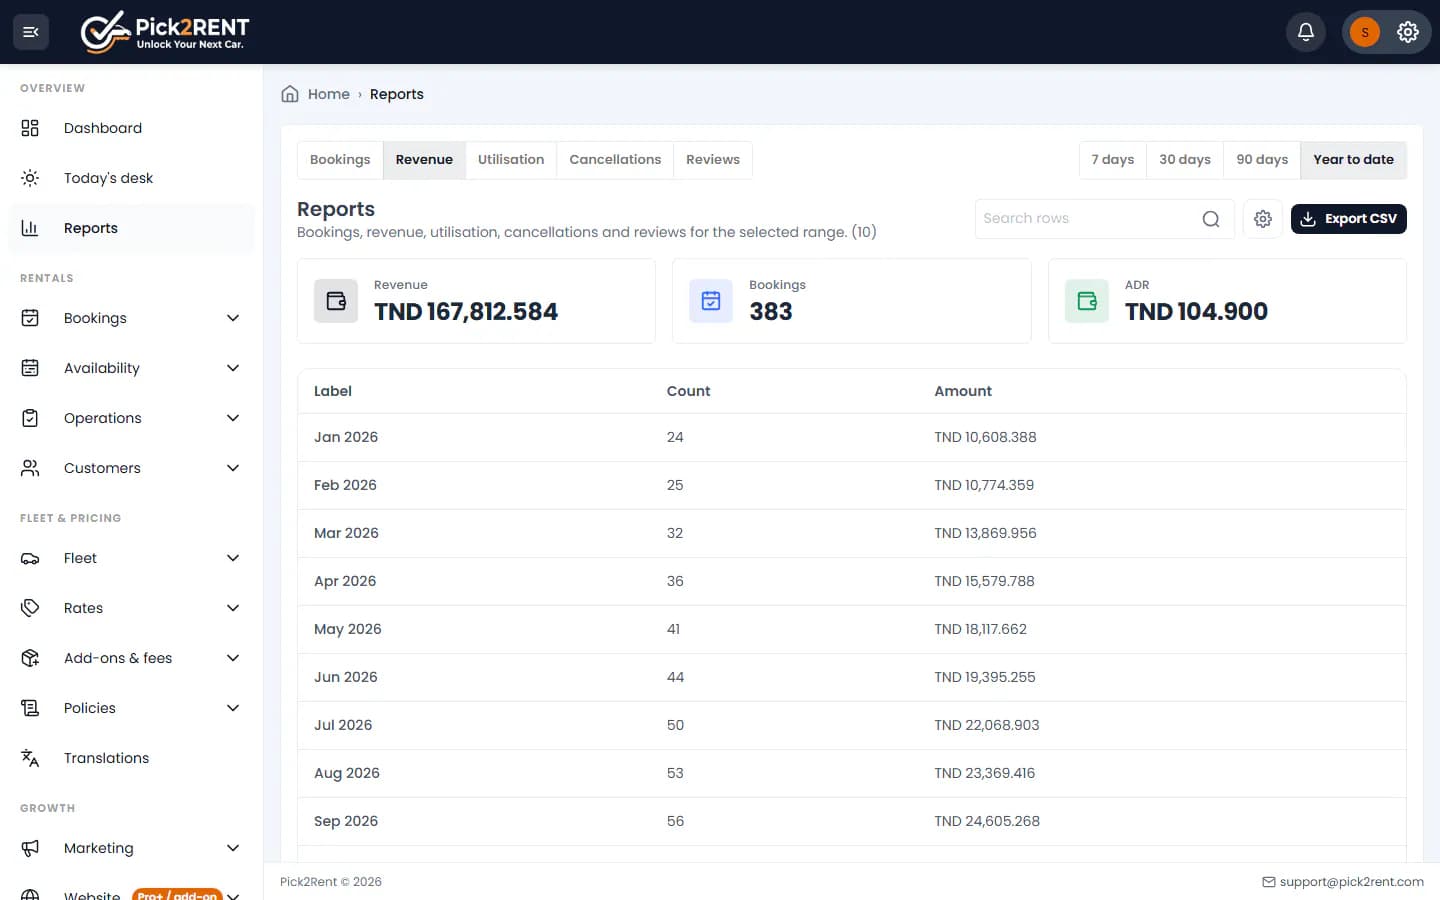Collapse the sidebar with the menu toggle icon
The width and height of the screenshot is (1440, 900).
[x=31, y=32]
